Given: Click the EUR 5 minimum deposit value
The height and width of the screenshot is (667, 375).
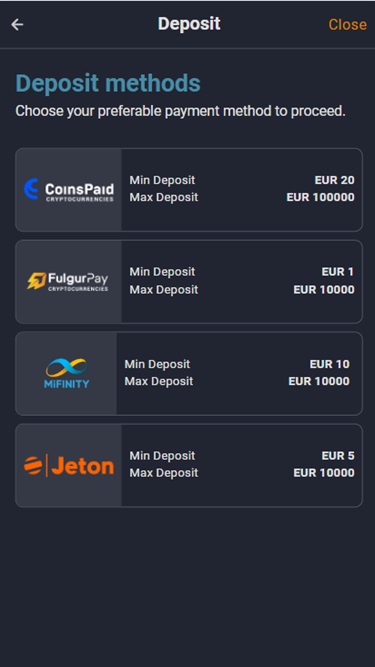Looking at the screenshot, I should point(338,456).
